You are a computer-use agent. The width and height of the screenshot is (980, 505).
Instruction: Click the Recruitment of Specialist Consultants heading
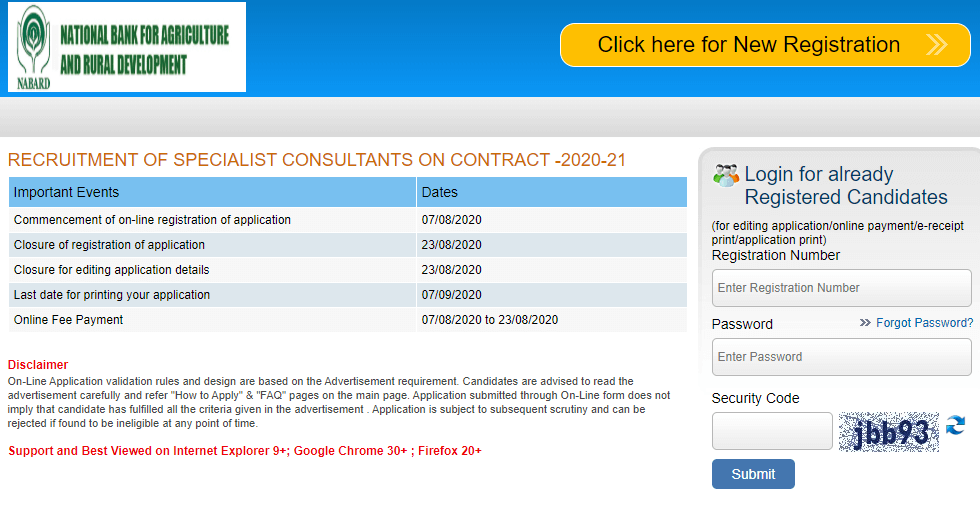tap(317, 160)
